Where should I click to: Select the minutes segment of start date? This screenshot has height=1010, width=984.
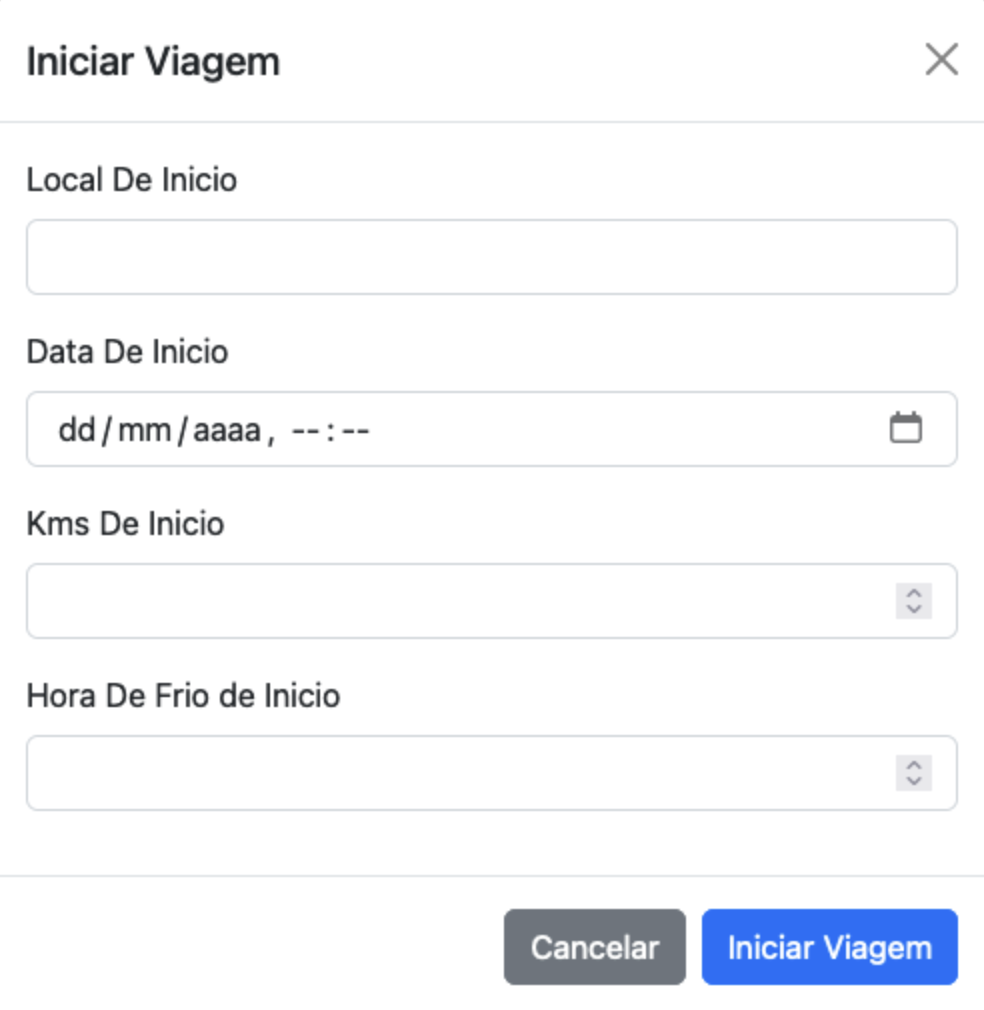pyautogui.click(x=355, y=430)
